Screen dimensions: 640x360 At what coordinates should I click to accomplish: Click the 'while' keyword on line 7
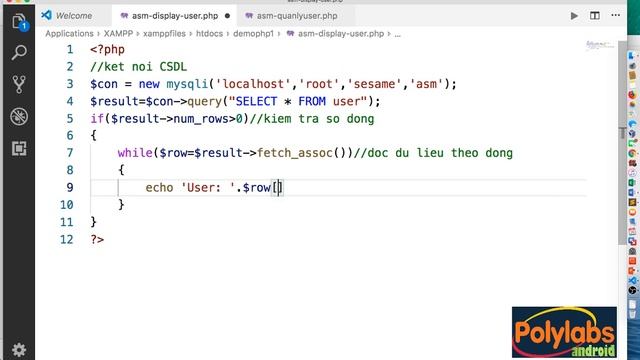tap(135, 153)
